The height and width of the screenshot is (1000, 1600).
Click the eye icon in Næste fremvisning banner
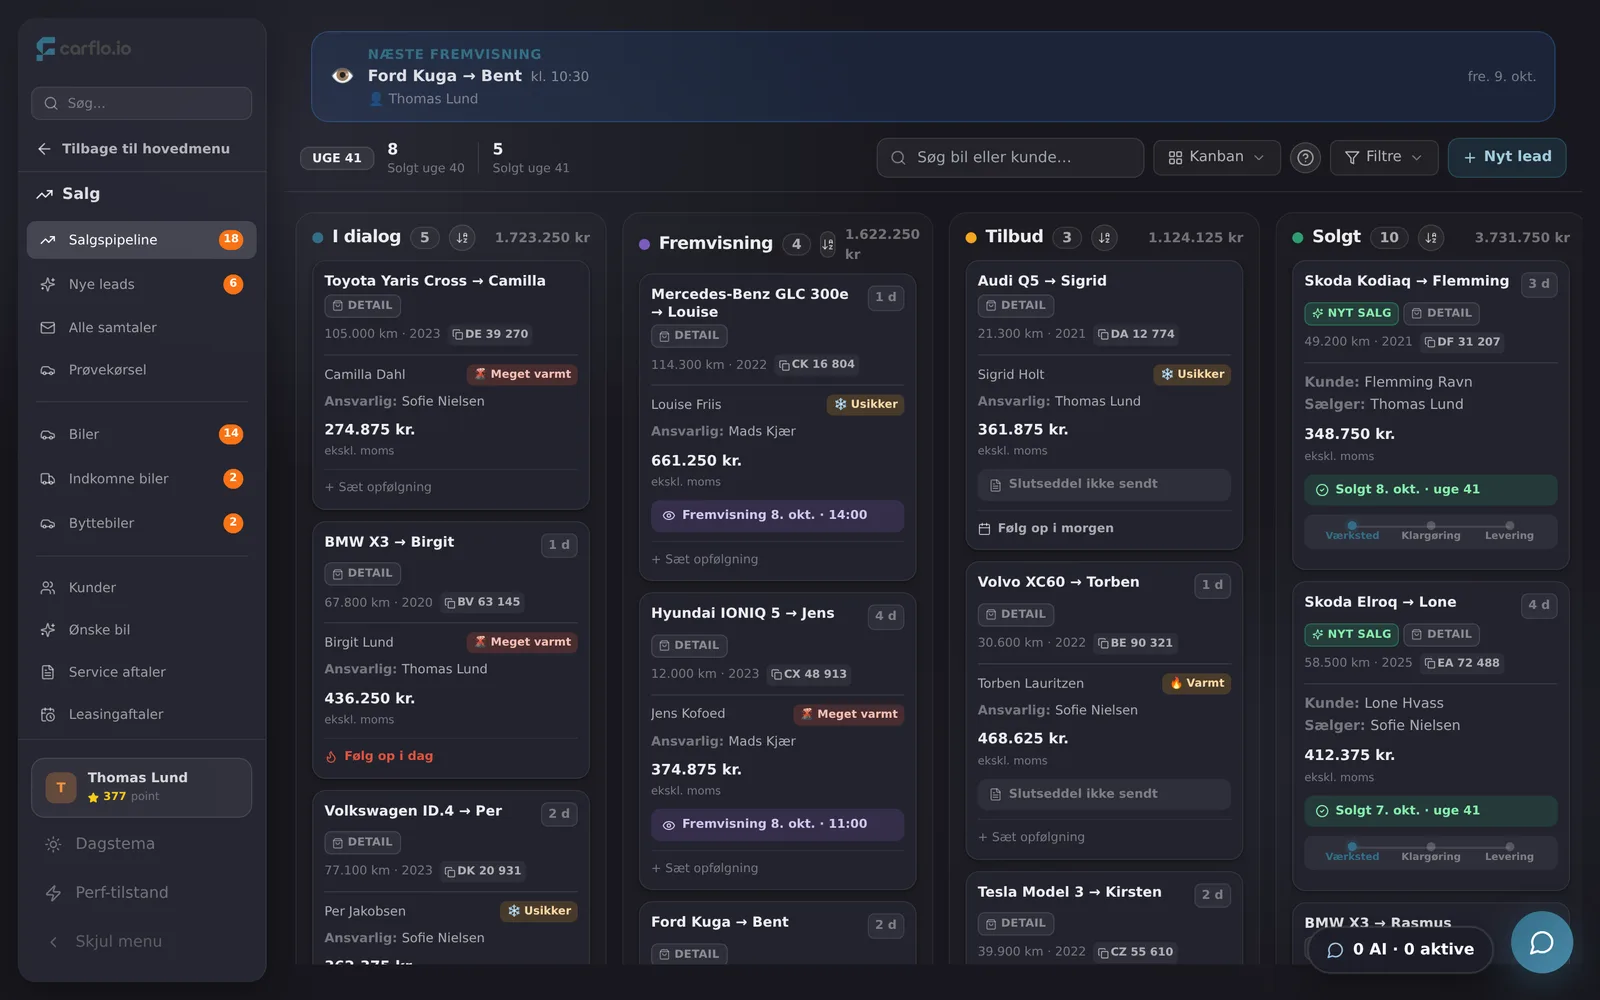[x=342, y=76]
